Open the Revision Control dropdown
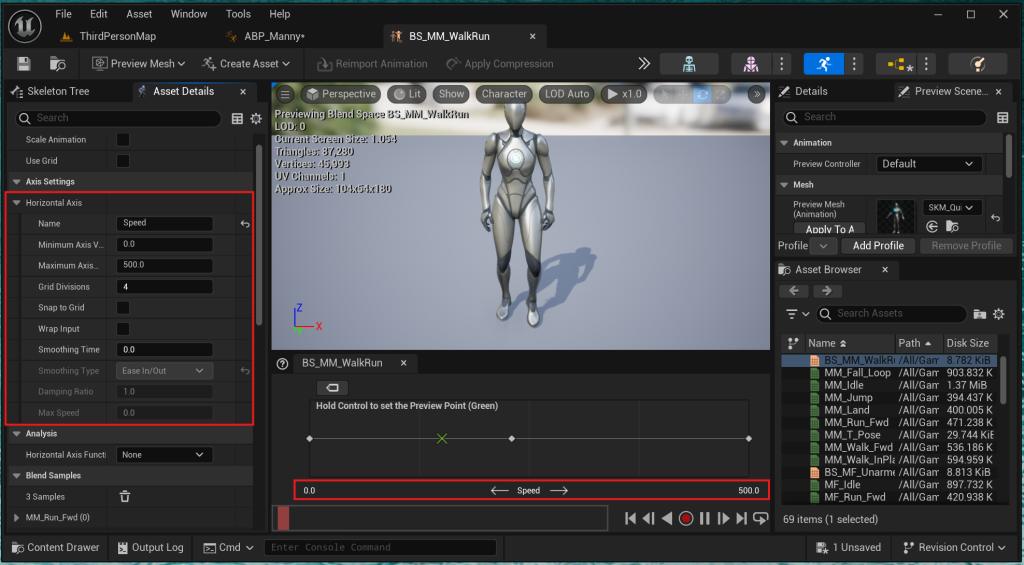Image resolution: width=1024 pixels, height=565 pixels. [954, 547]
